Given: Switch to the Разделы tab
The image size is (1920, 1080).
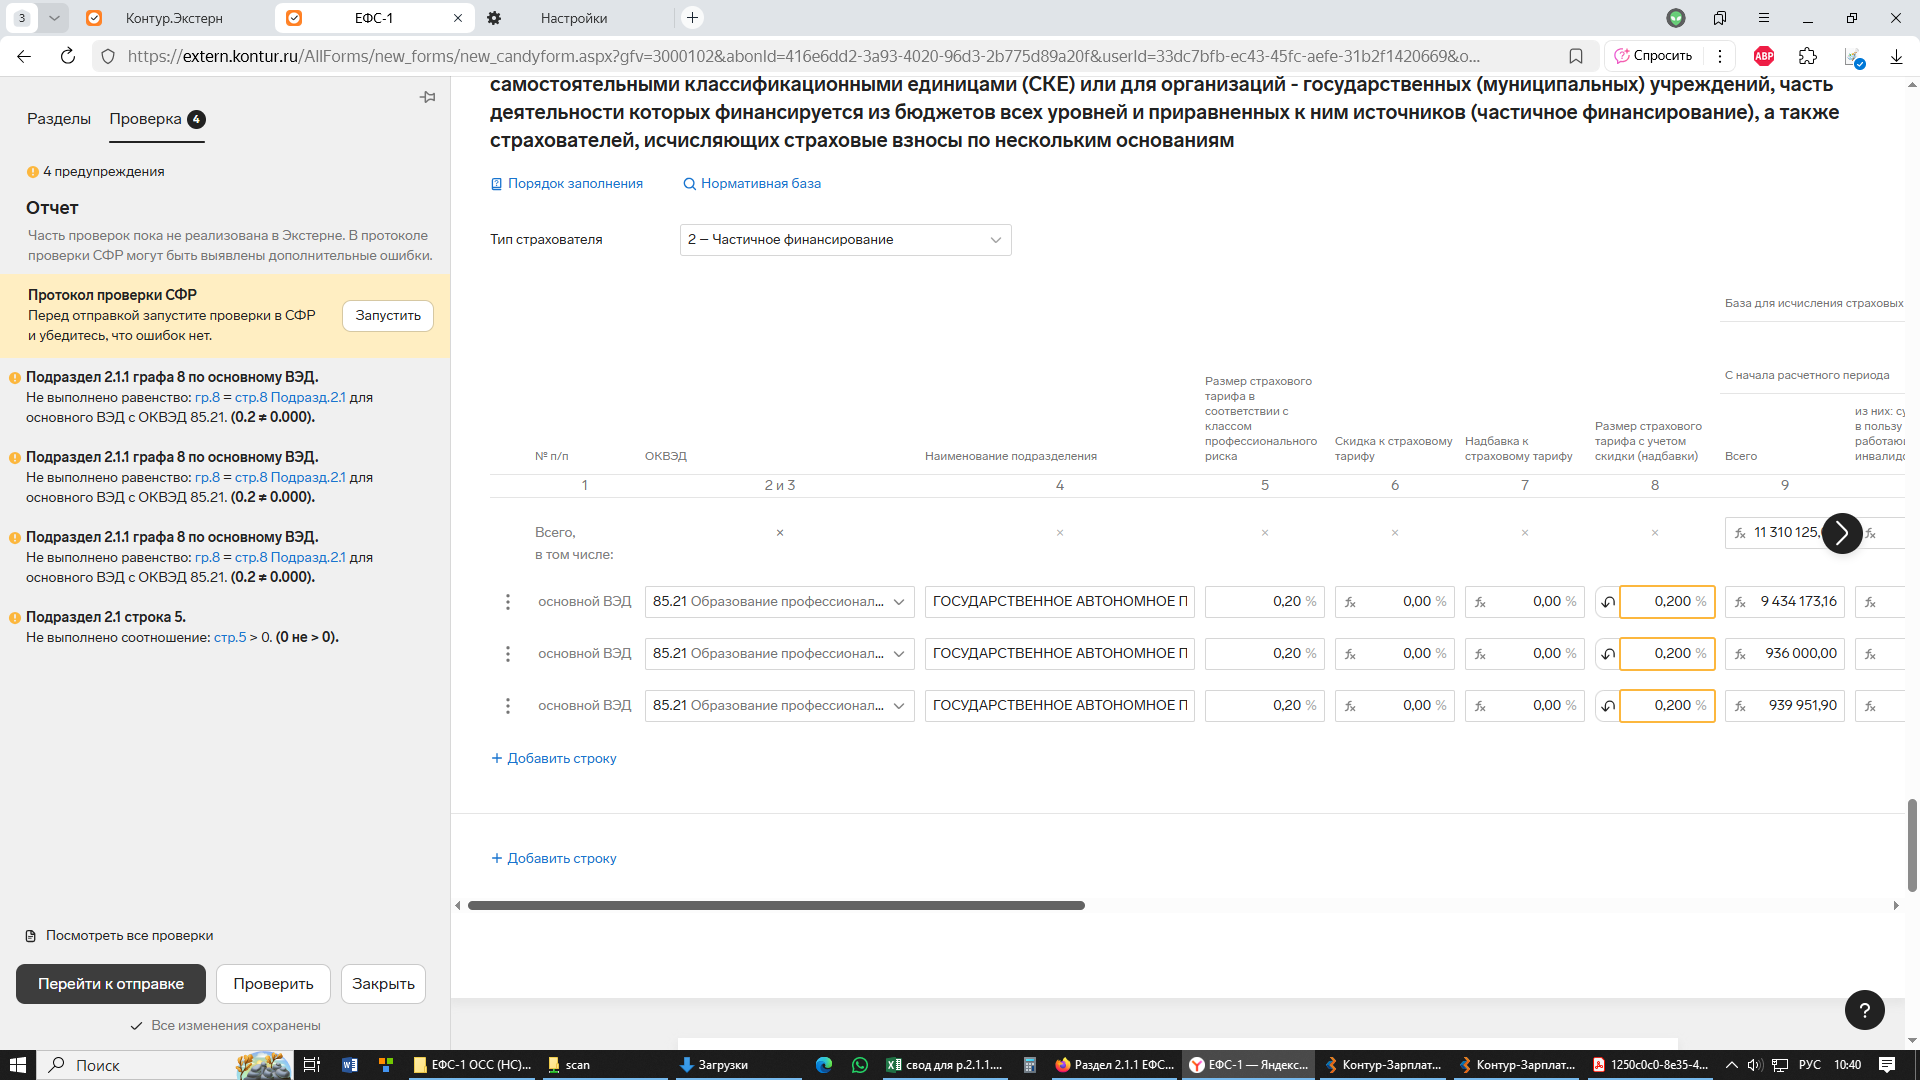Looking at the screenshot, I should pyautogui.click(x=58, y=119).
